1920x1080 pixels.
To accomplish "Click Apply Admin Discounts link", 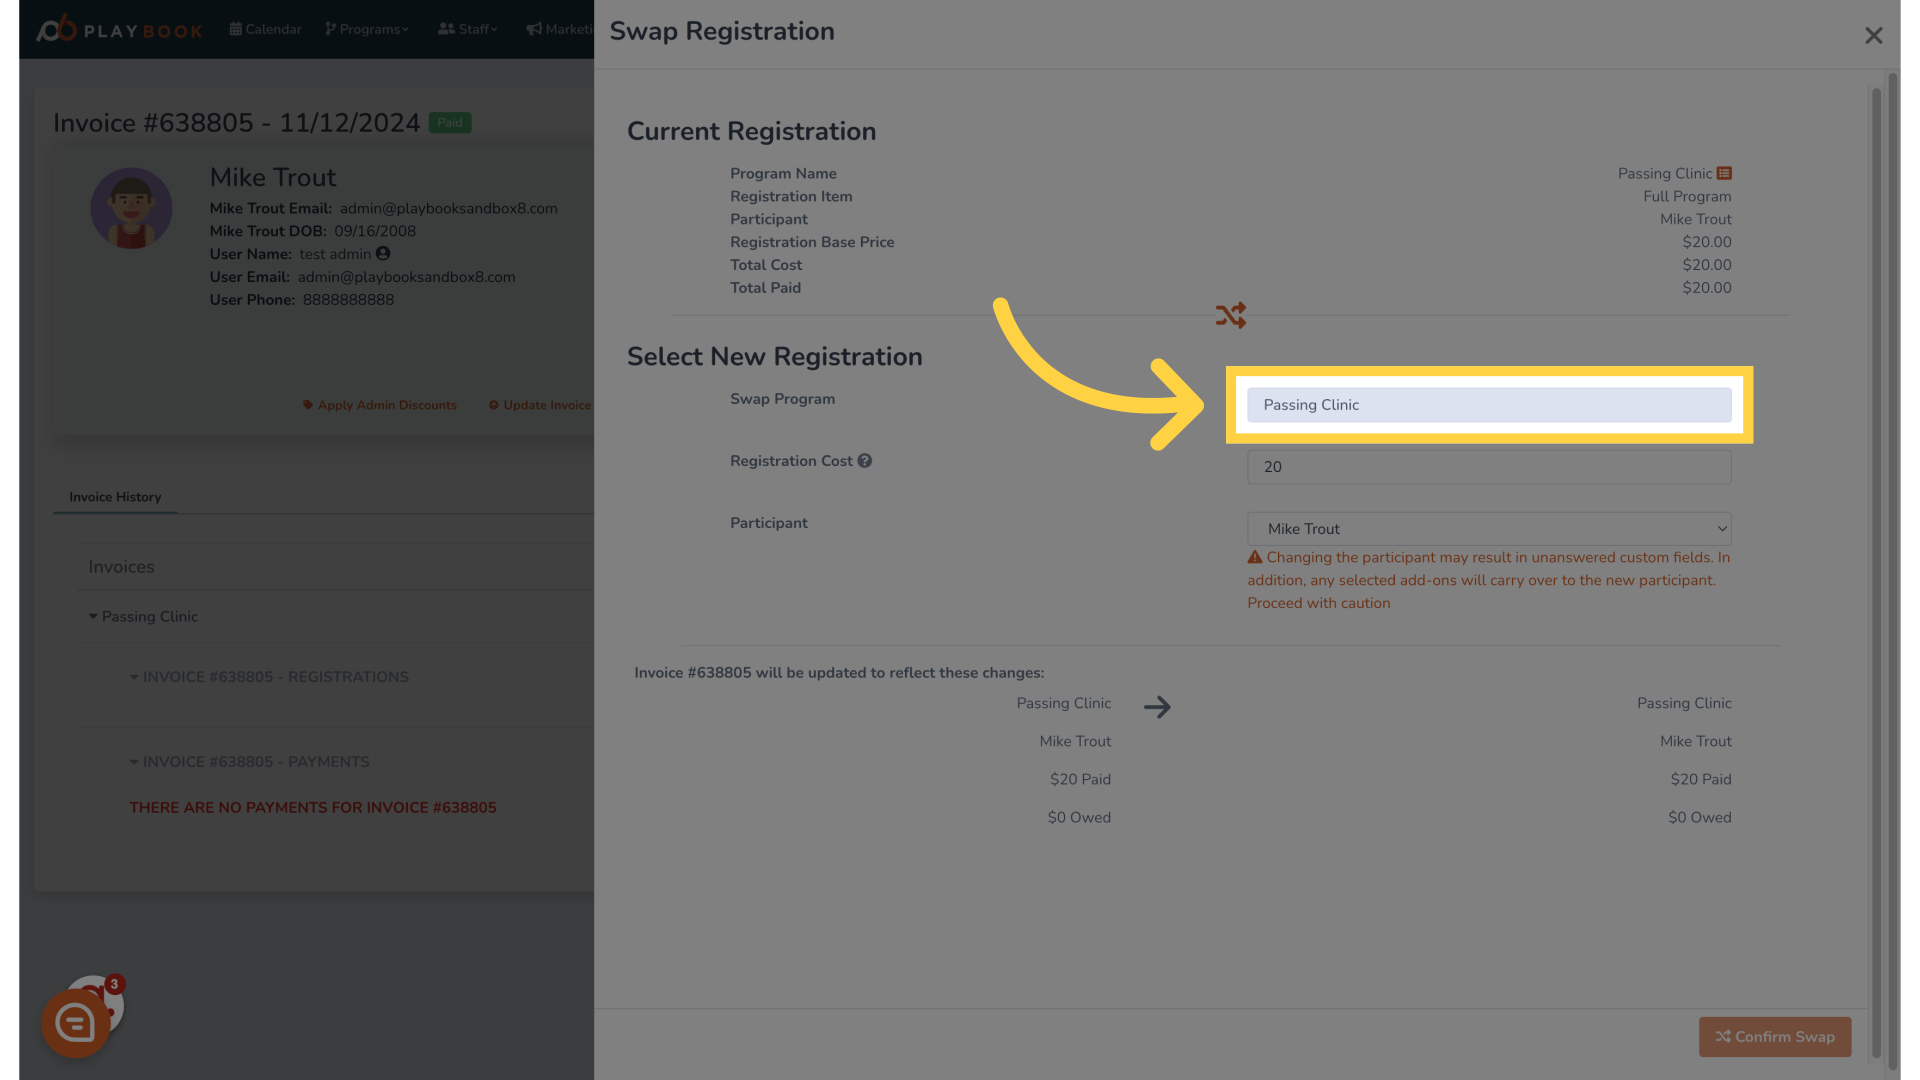I will [x=380, y=405].
